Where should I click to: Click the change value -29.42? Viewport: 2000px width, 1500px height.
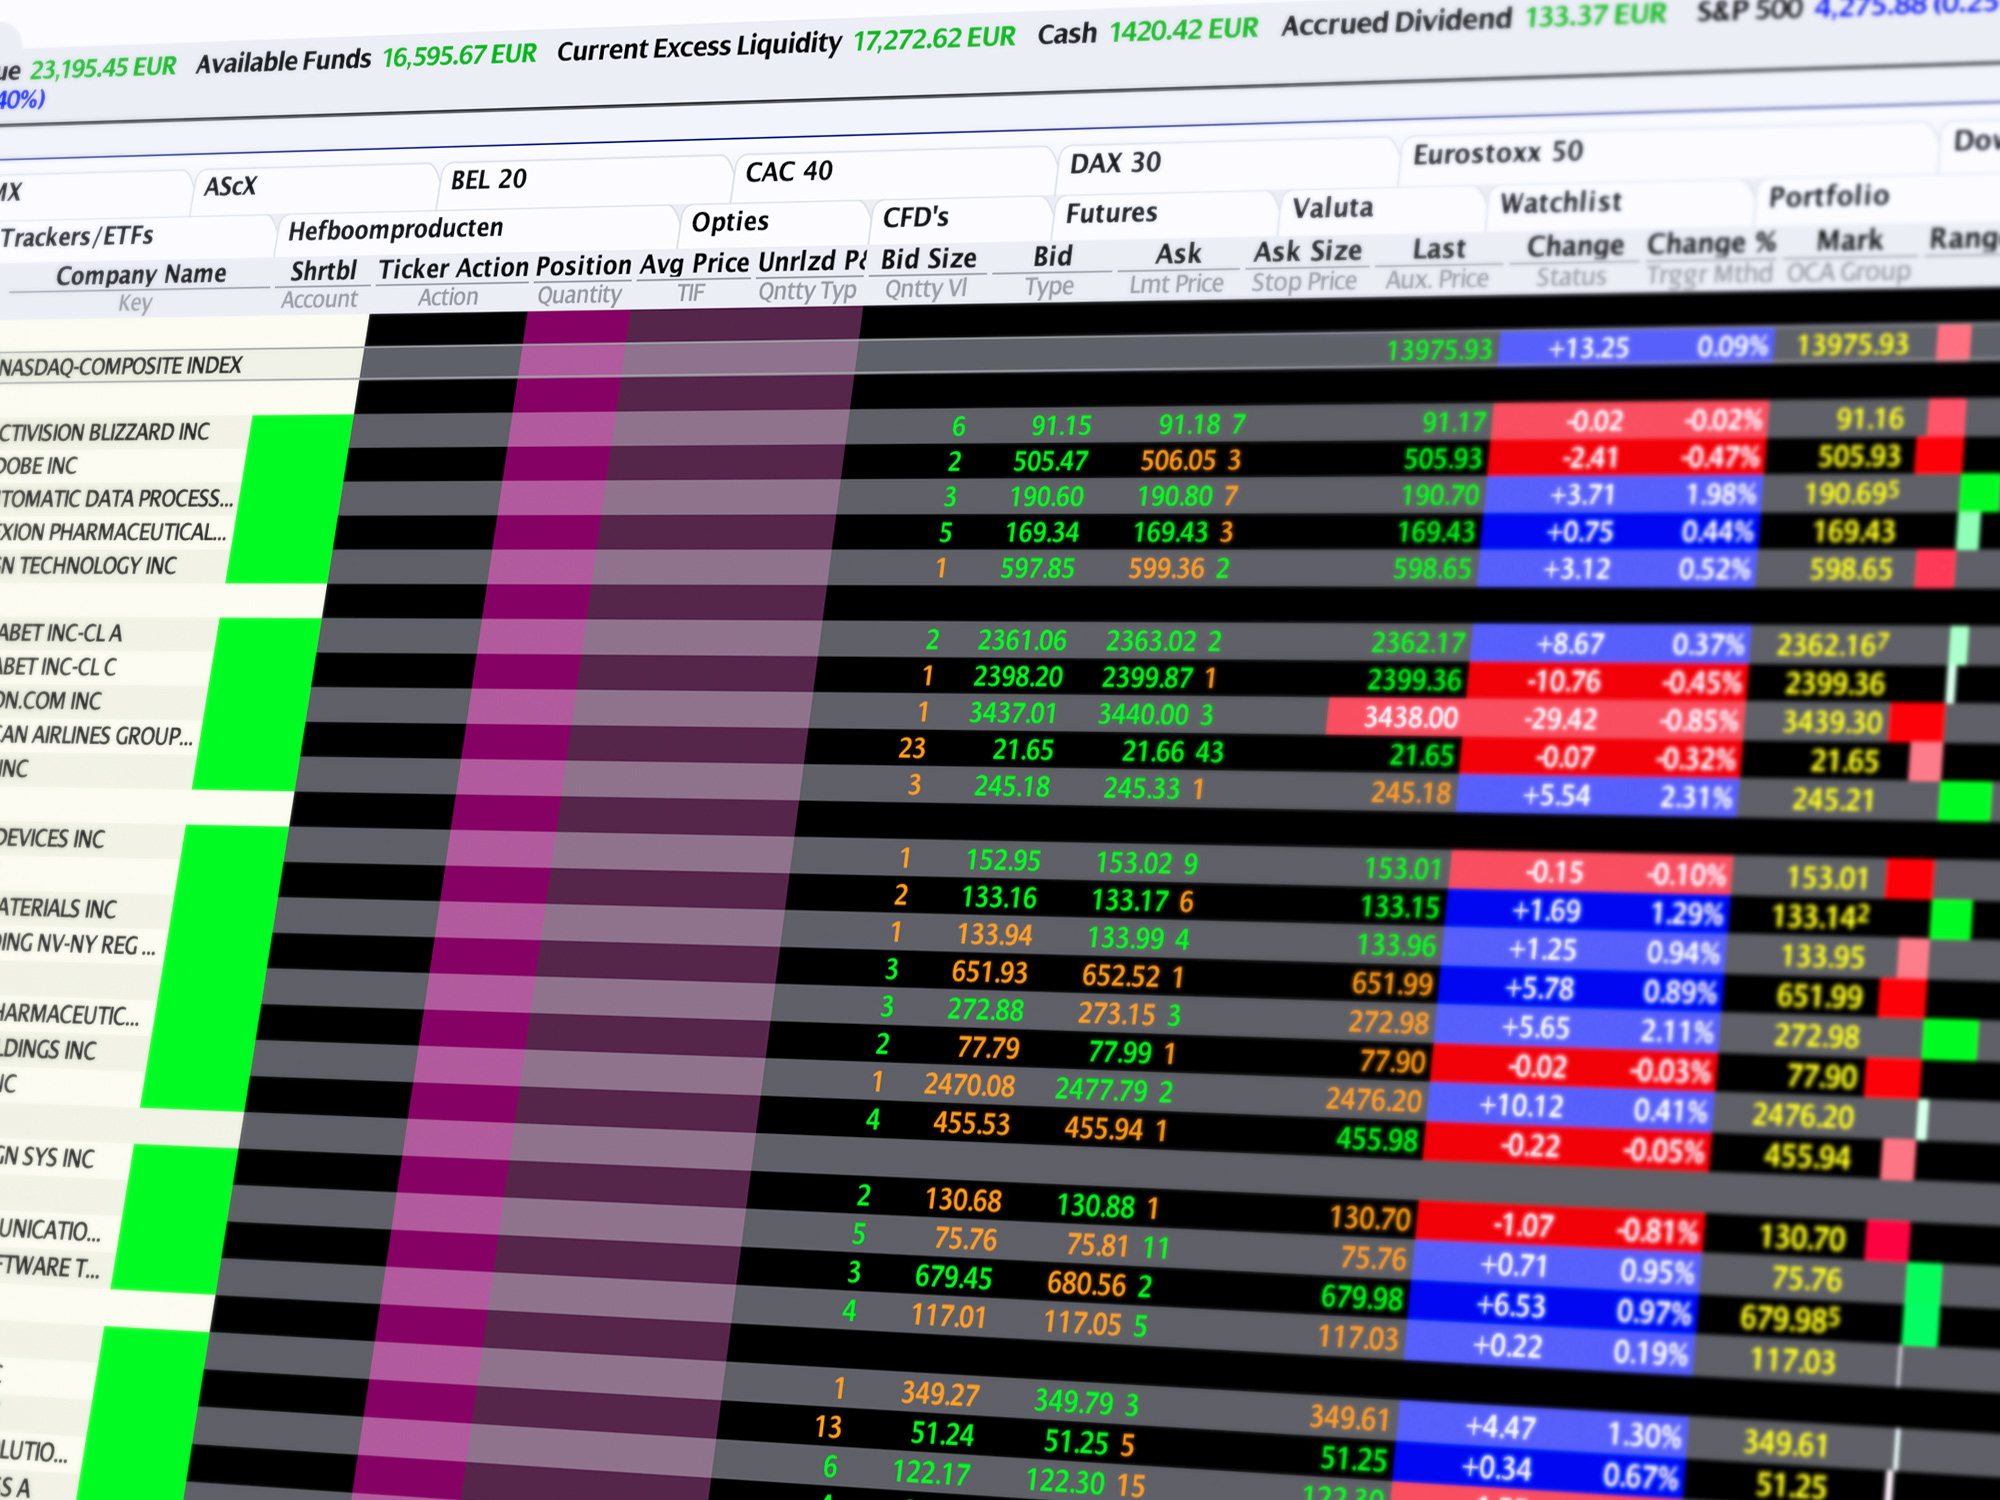1559,719
